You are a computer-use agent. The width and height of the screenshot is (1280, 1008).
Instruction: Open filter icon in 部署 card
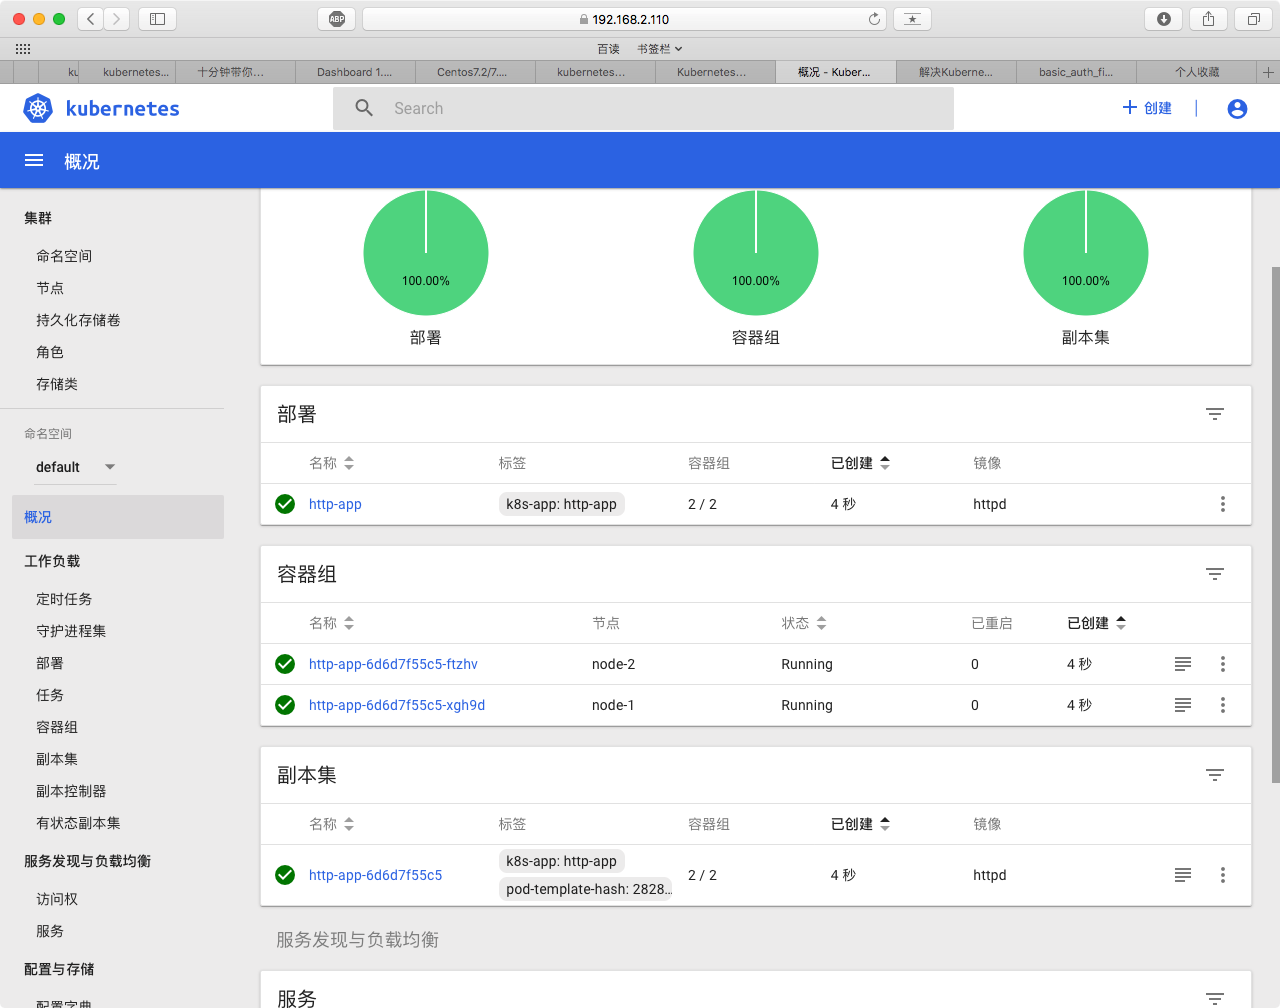(1214, 414)
